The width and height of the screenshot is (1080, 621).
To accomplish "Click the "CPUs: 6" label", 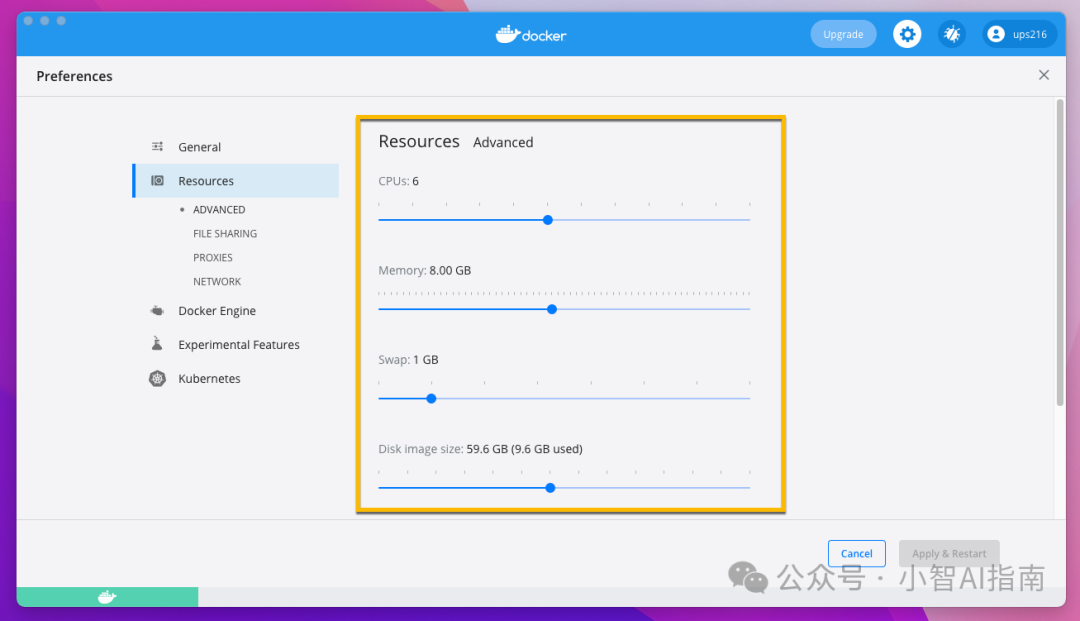I will [x=398, y=181].
